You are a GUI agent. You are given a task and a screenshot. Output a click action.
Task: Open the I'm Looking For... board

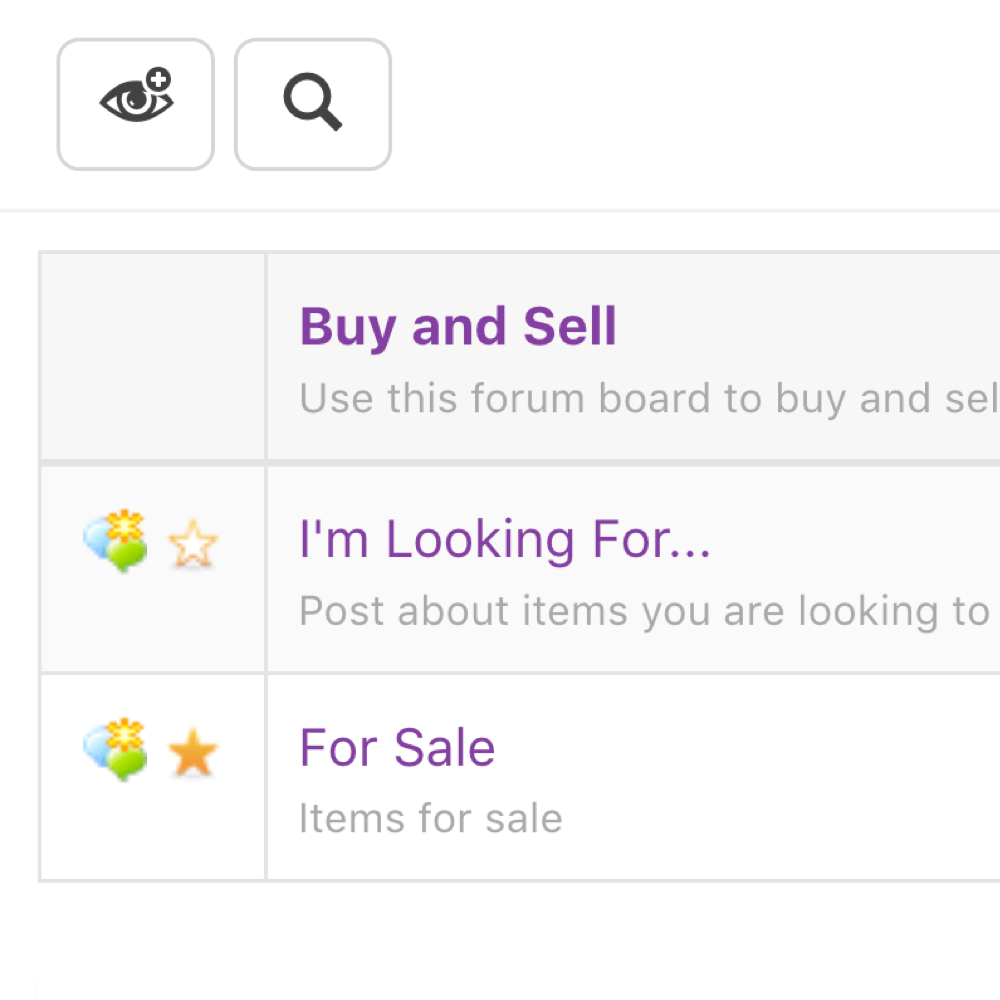point(504,540)
